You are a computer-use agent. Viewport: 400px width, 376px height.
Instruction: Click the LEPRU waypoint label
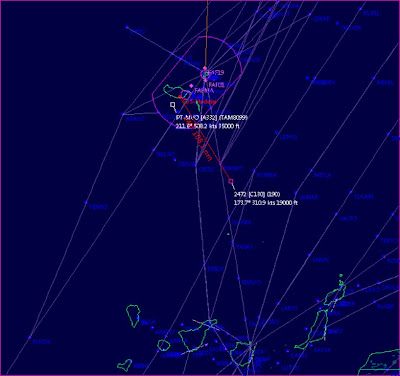(289, 137)
